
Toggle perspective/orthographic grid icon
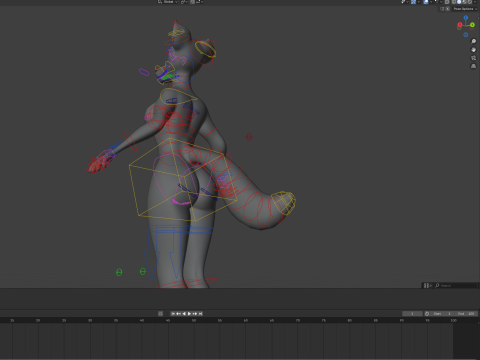(473, 66)
